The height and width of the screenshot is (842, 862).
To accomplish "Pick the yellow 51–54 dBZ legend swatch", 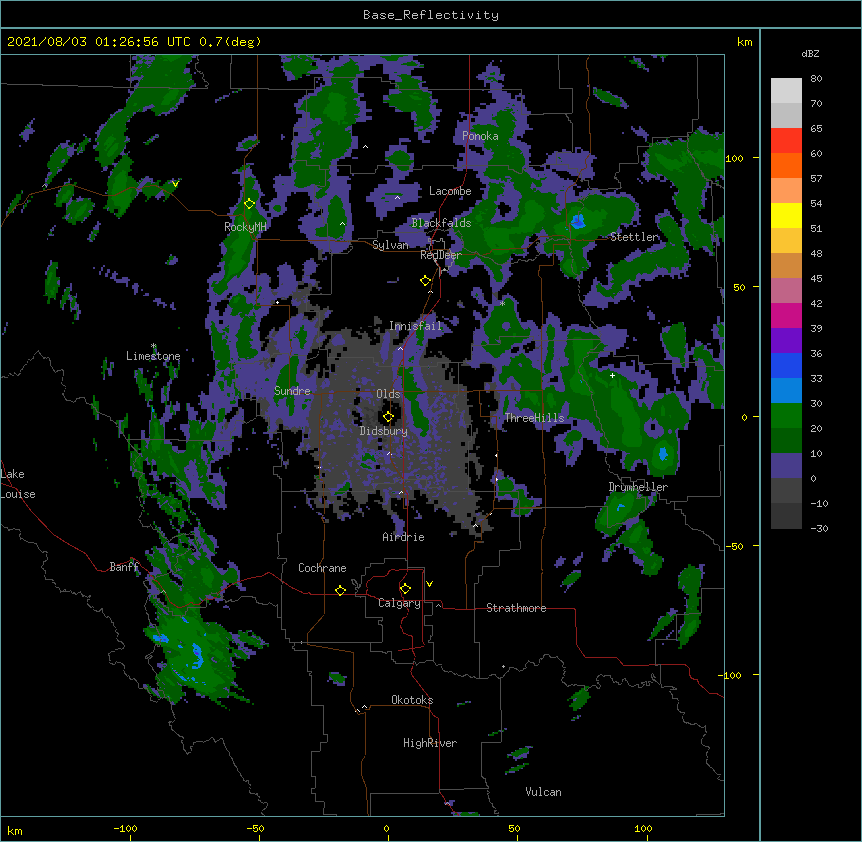I will (x=786, y=215).
